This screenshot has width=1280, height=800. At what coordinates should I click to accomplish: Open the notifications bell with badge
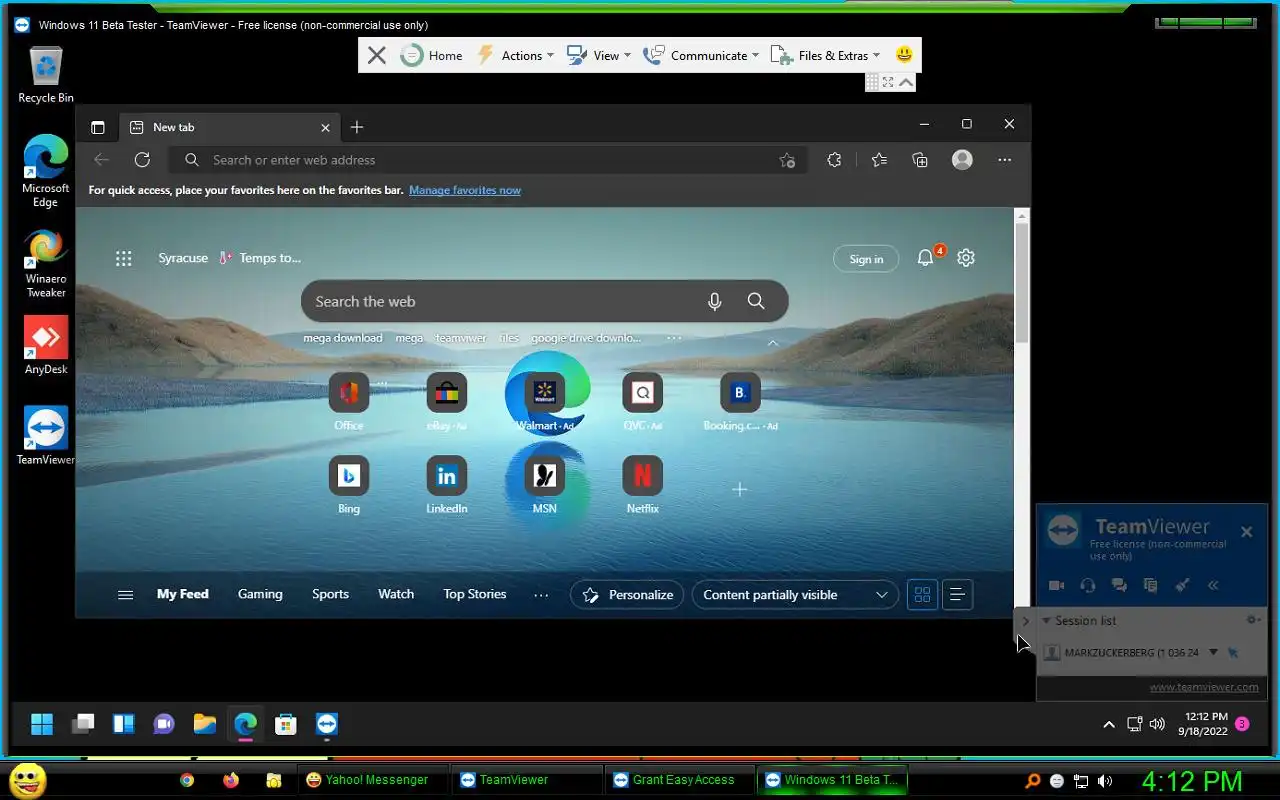[x=927, y=257]
